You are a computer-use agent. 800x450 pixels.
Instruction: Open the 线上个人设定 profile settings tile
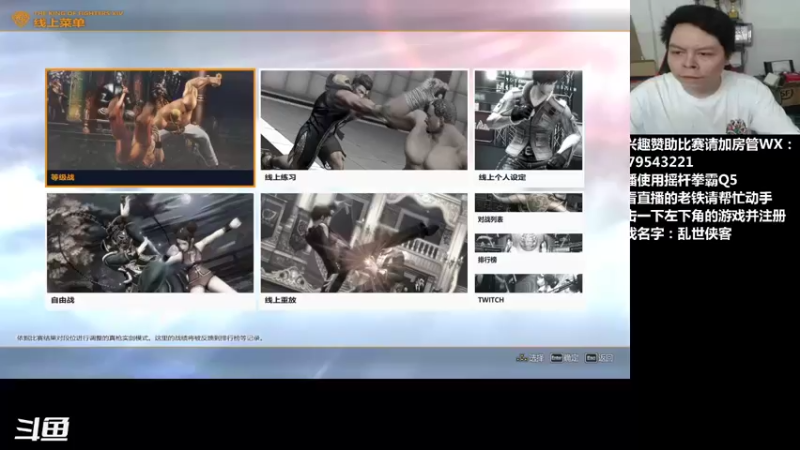pyautogui.click(x=529, y=128)
